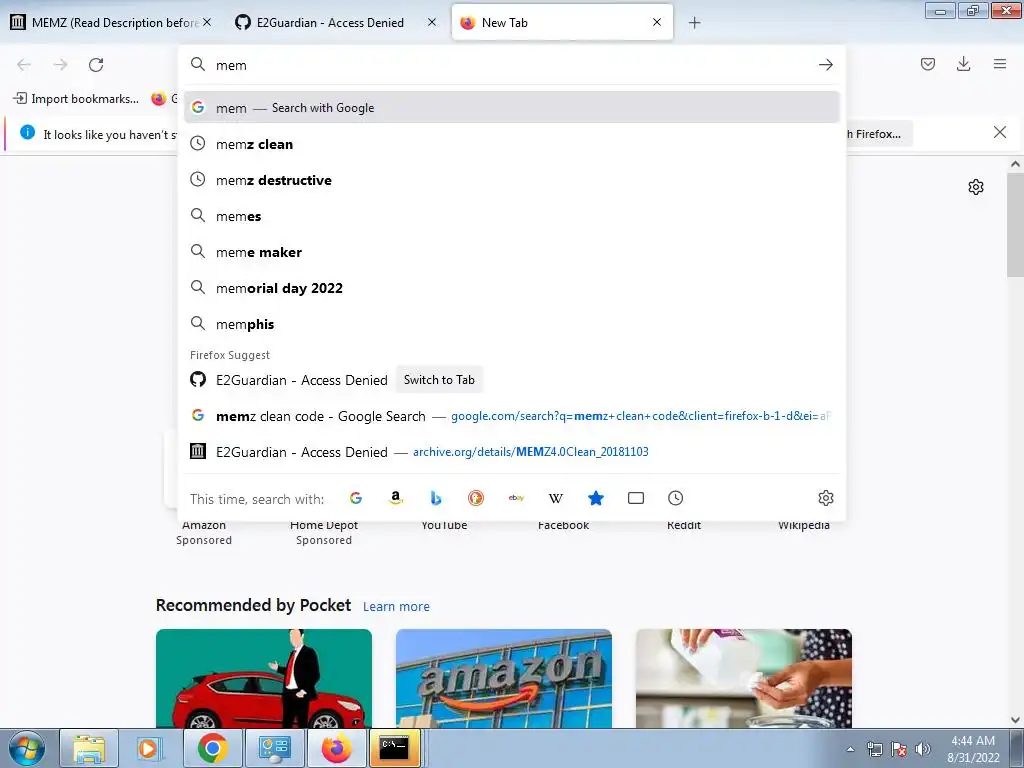The width and height of the screenshot is (1024, 768).
Task: Open search settings gear in suggestion panel
Action: [825, 498]
